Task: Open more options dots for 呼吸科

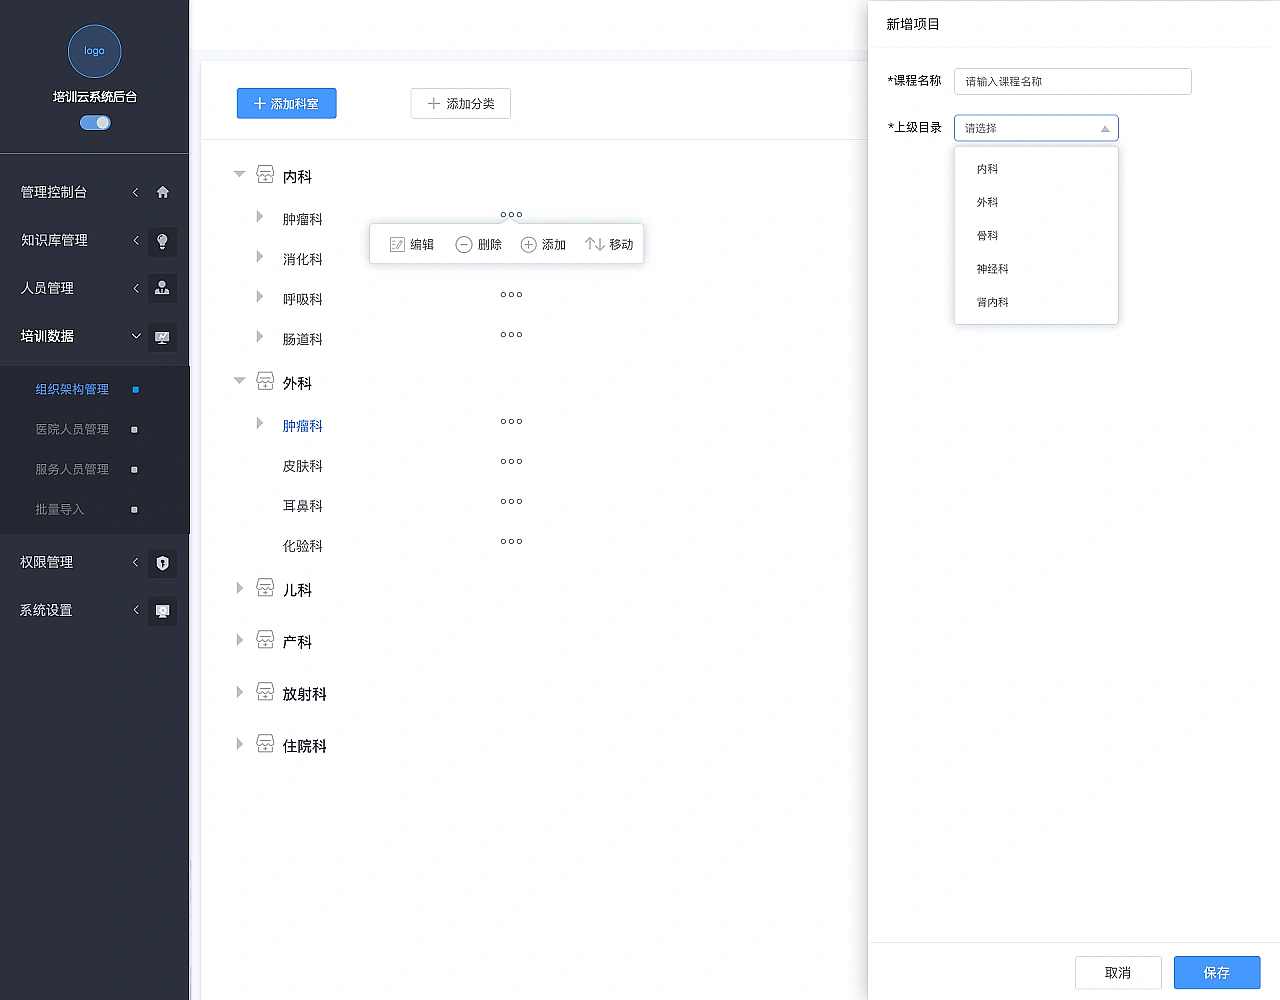Action: click(511, 295)
